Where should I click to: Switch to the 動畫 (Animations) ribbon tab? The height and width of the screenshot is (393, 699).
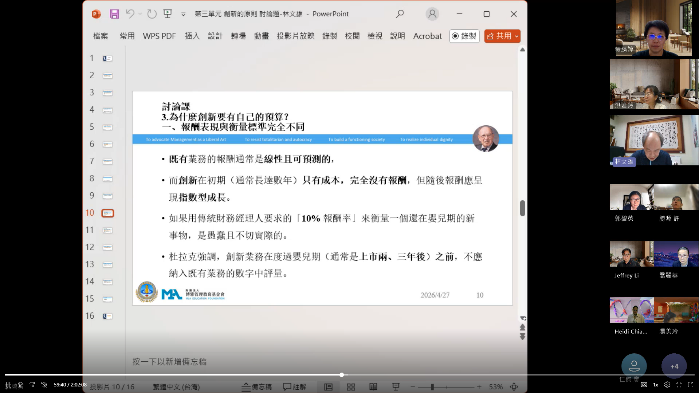coord(262,36)
